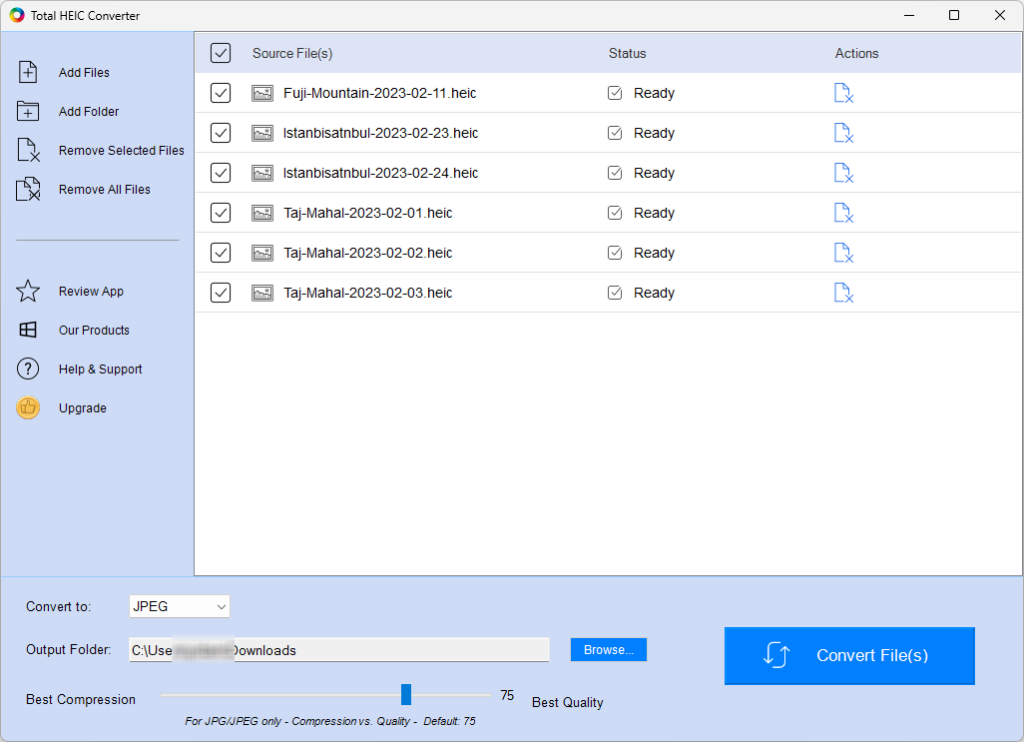Open the Review App link

[x=91, y=291]
